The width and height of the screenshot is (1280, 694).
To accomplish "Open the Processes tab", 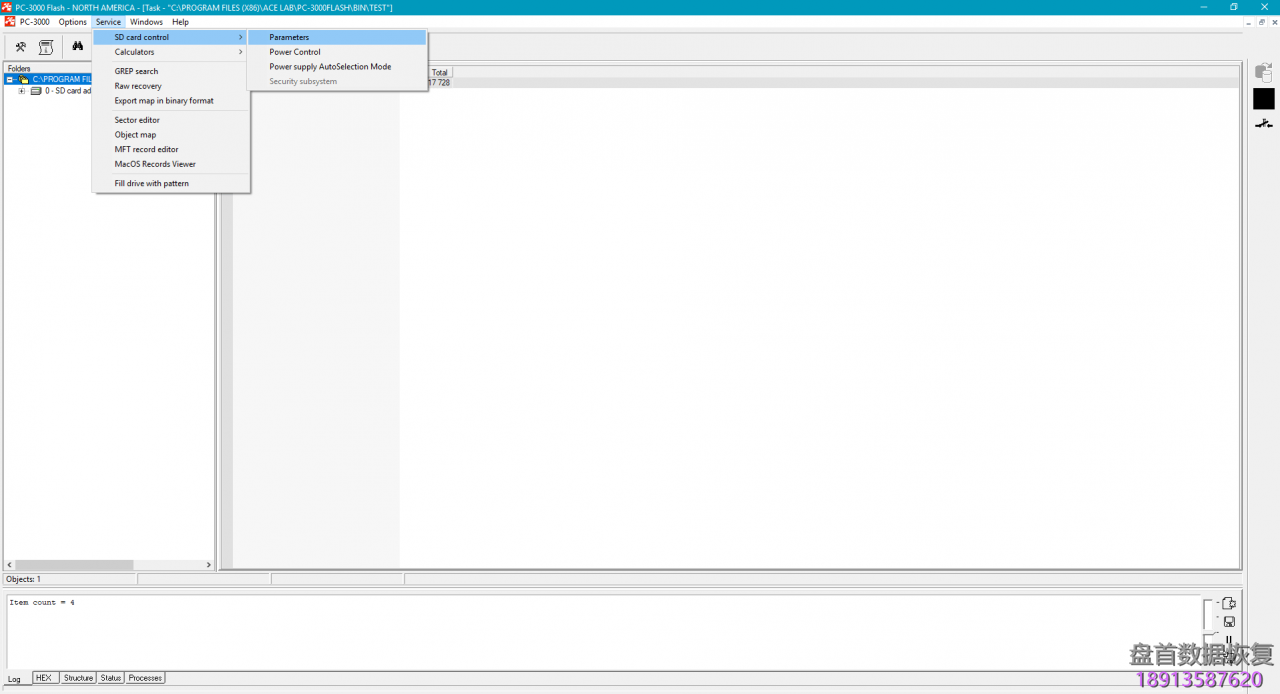I will (x=145, y=678).
